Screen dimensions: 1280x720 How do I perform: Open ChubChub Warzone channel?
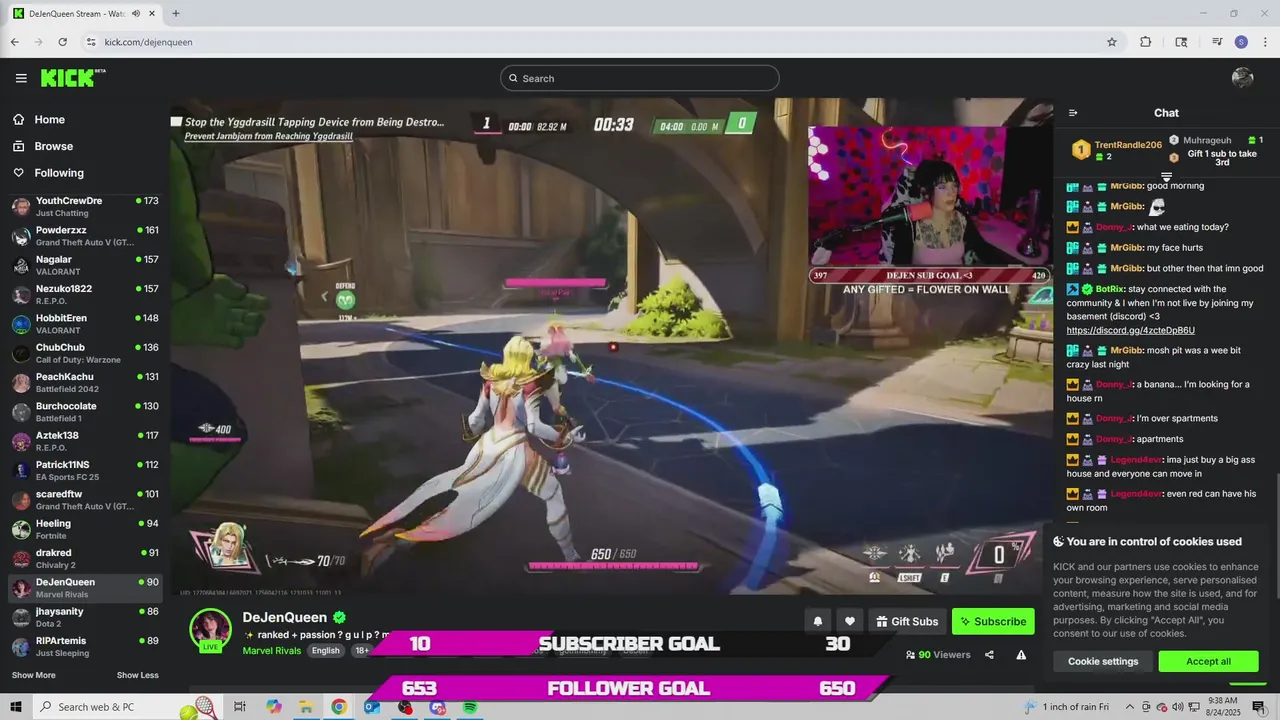85,353
